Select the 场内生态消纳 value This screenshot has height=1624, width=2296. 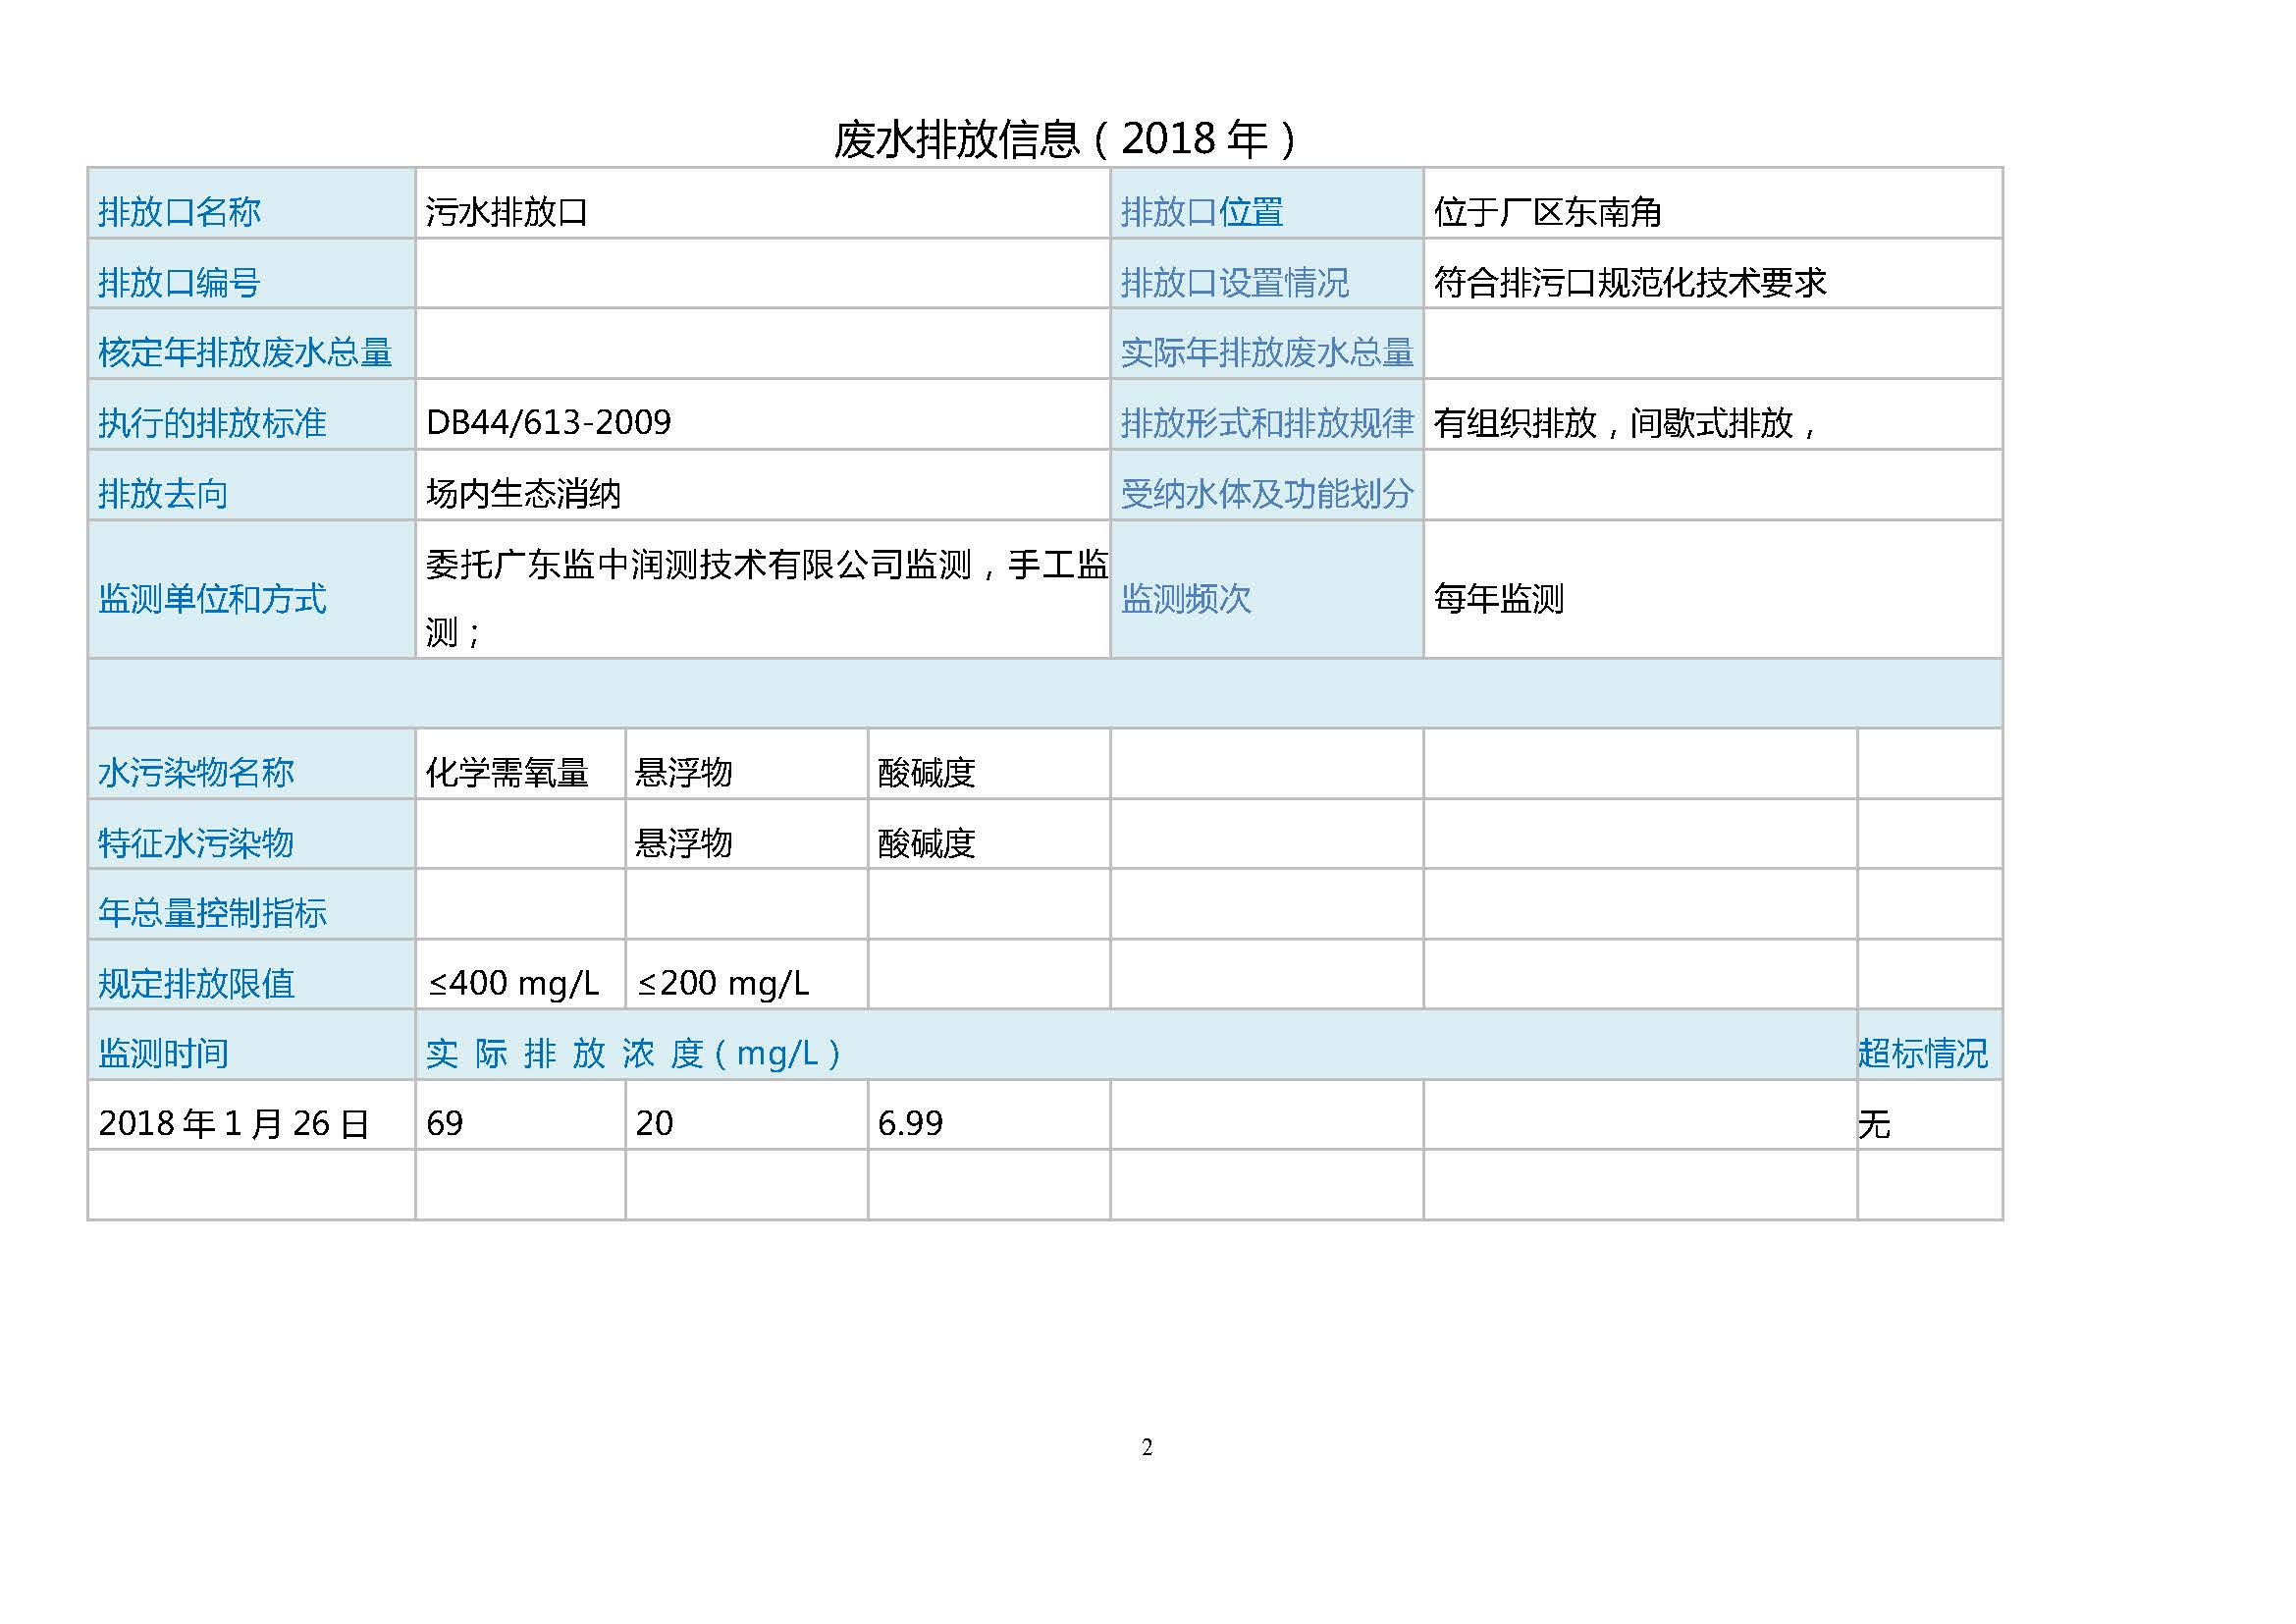coord(523,494)
